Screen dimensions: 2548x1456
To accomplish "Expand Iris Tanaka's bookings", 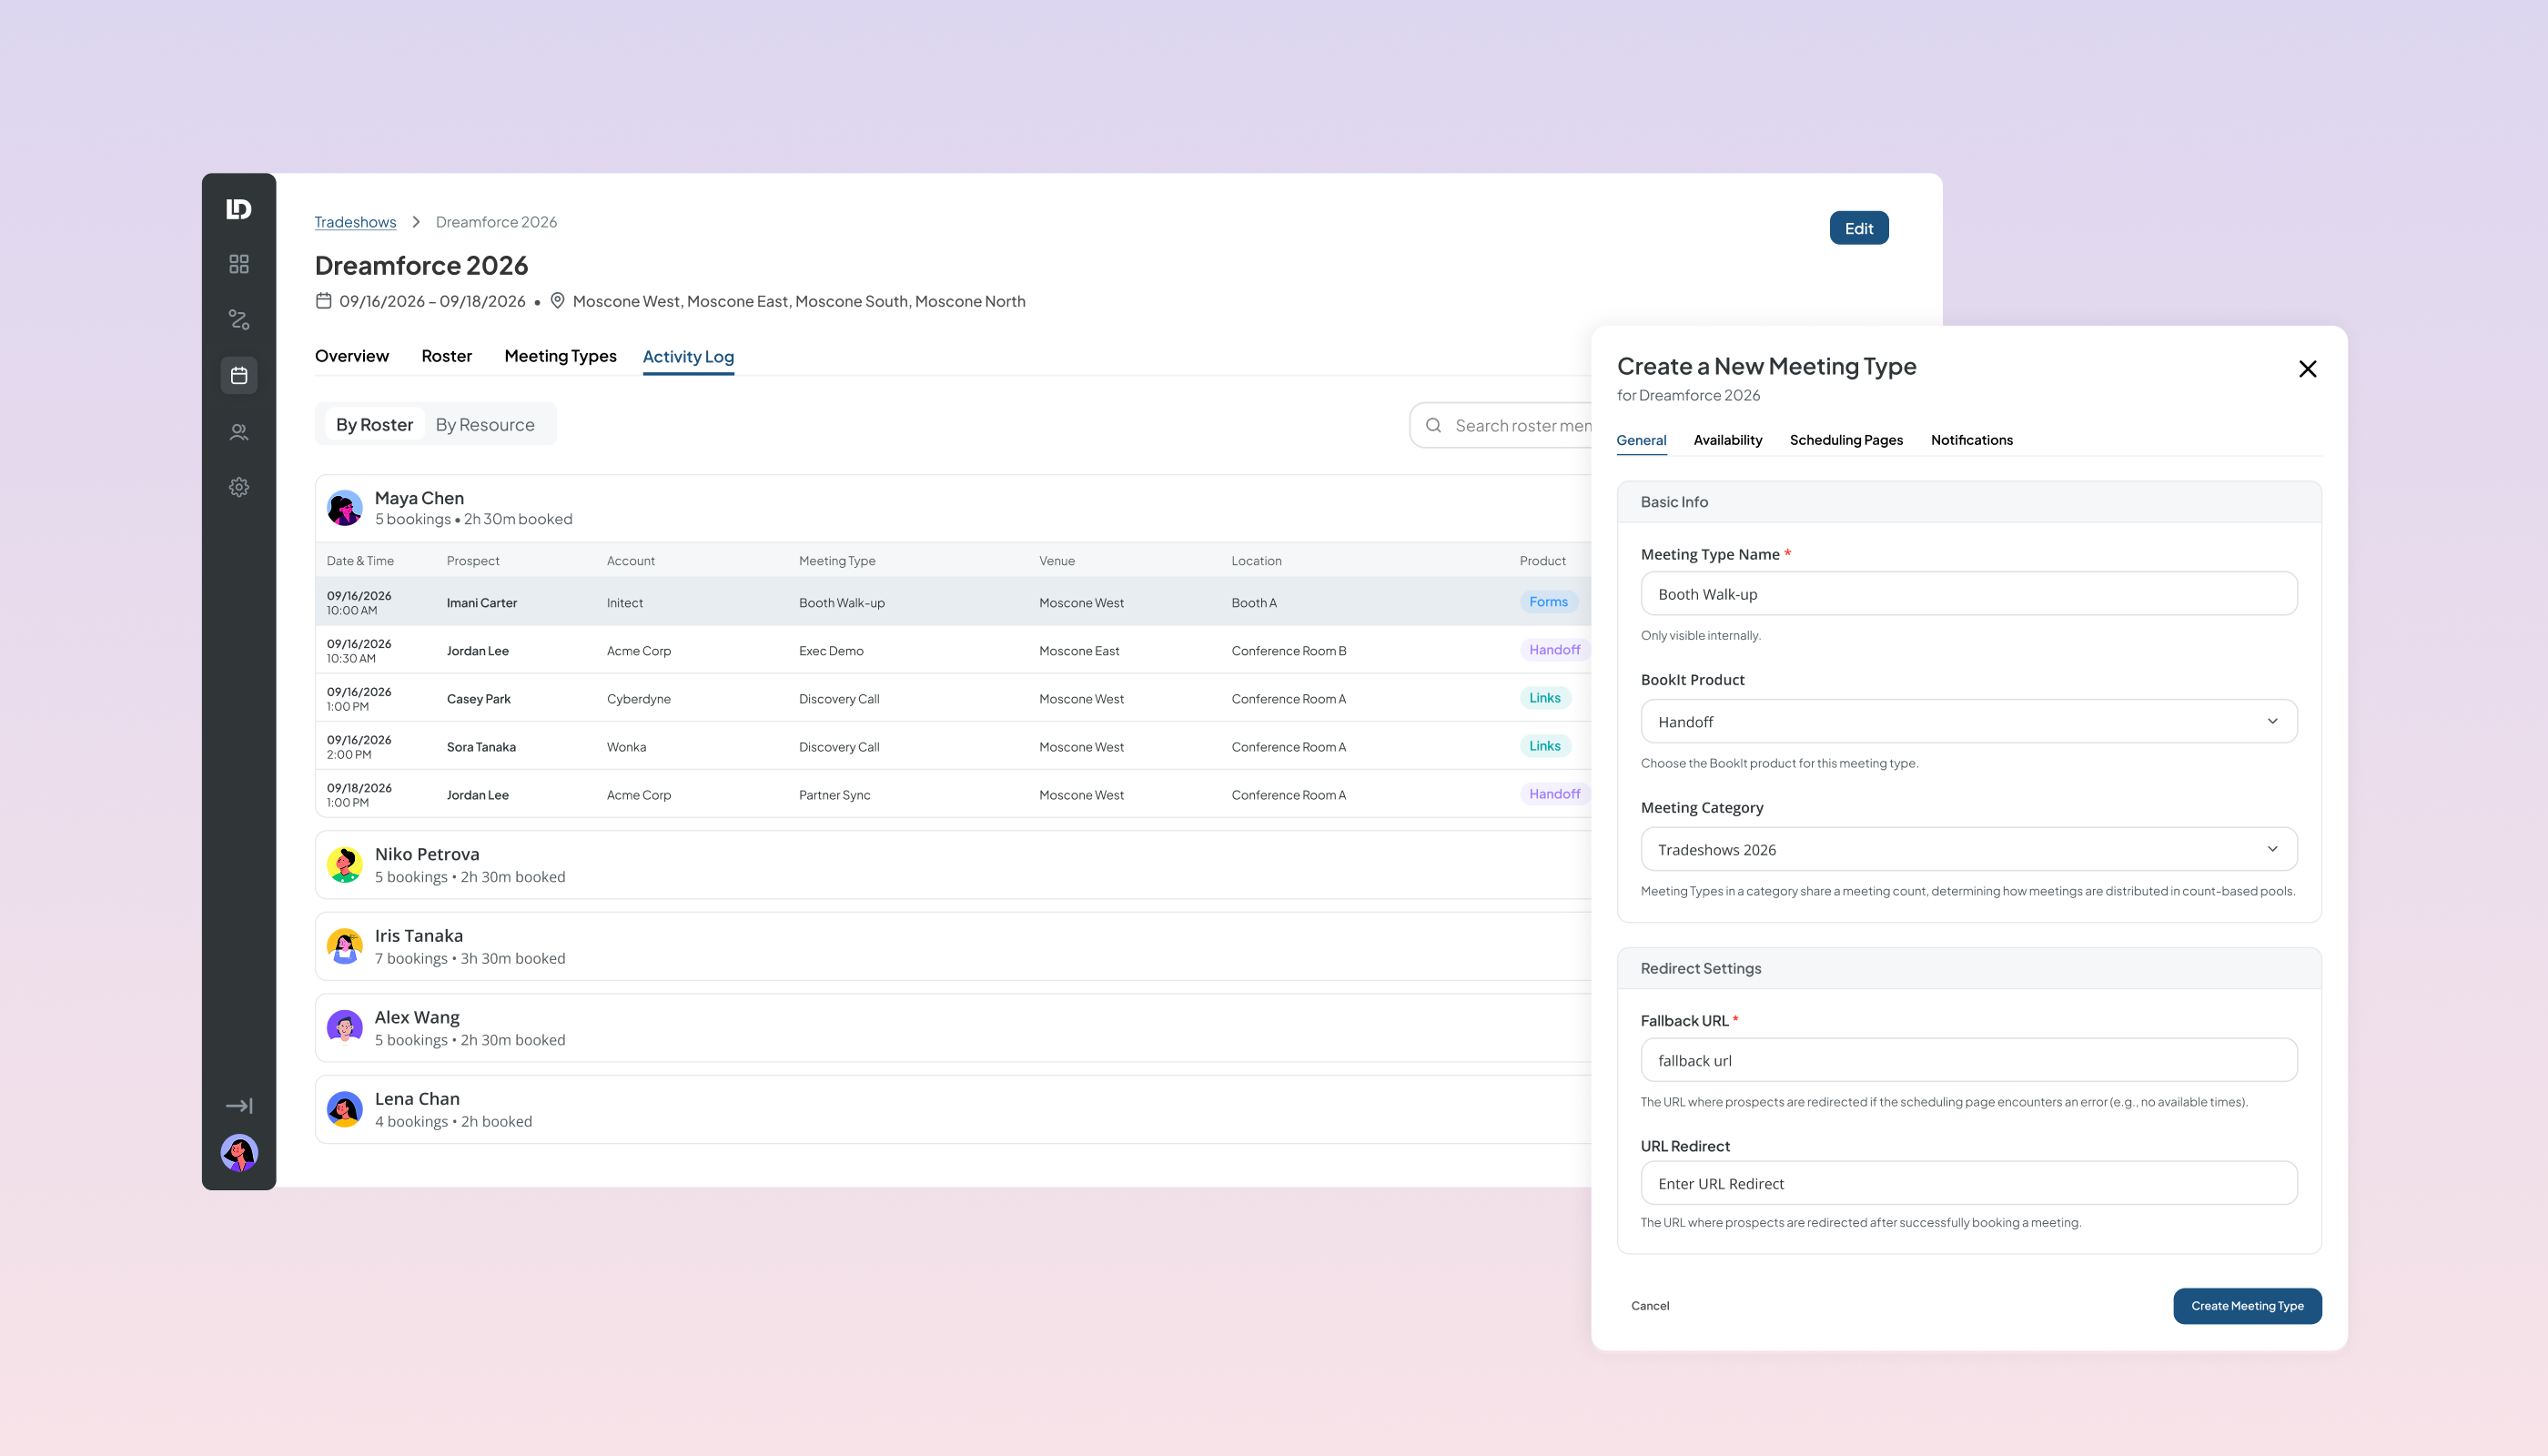I will 952,946.
